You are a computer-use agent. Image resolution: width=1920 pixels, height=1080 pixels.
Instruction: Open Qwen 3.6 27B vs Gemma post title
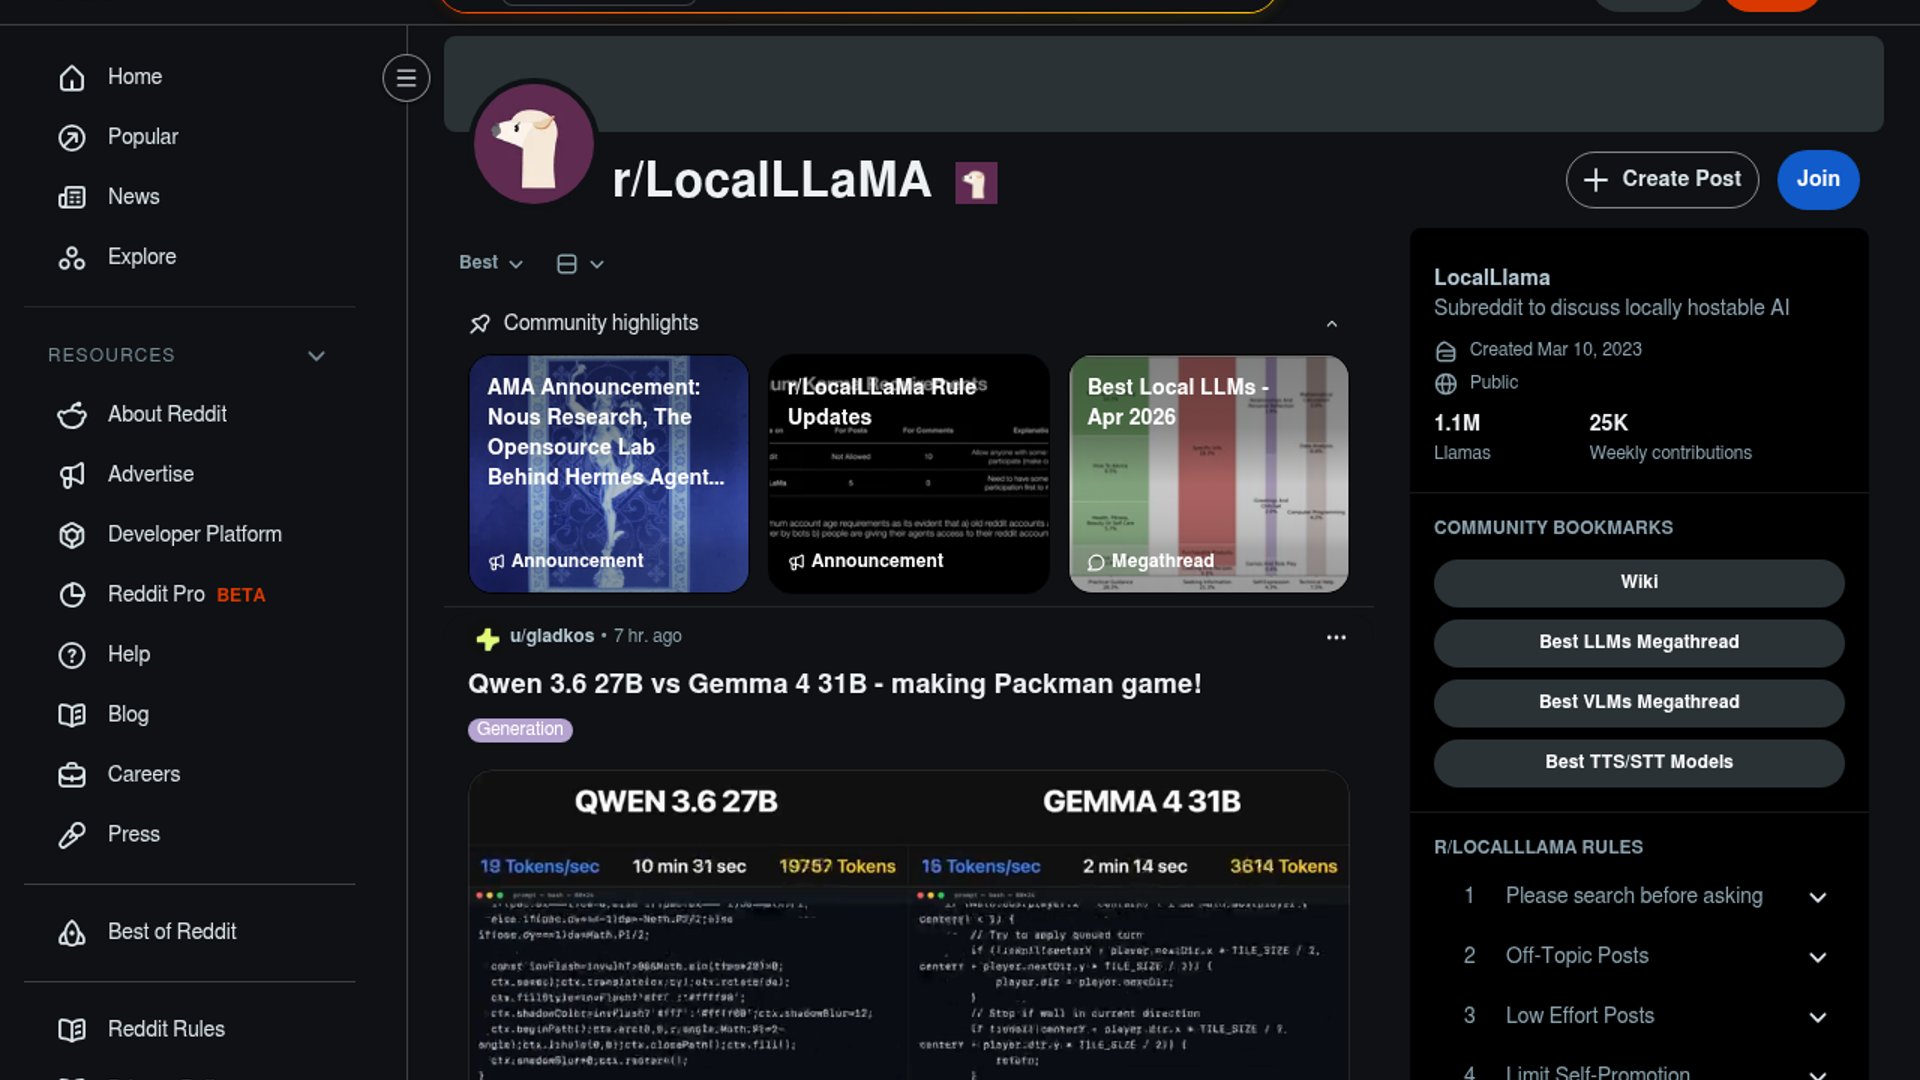835,684
